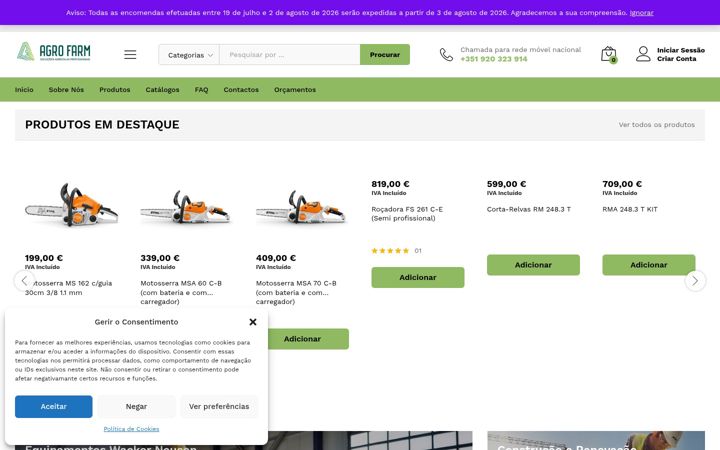Call the +351 920 323 914 number link
The image size is (720, 450).
494,59
